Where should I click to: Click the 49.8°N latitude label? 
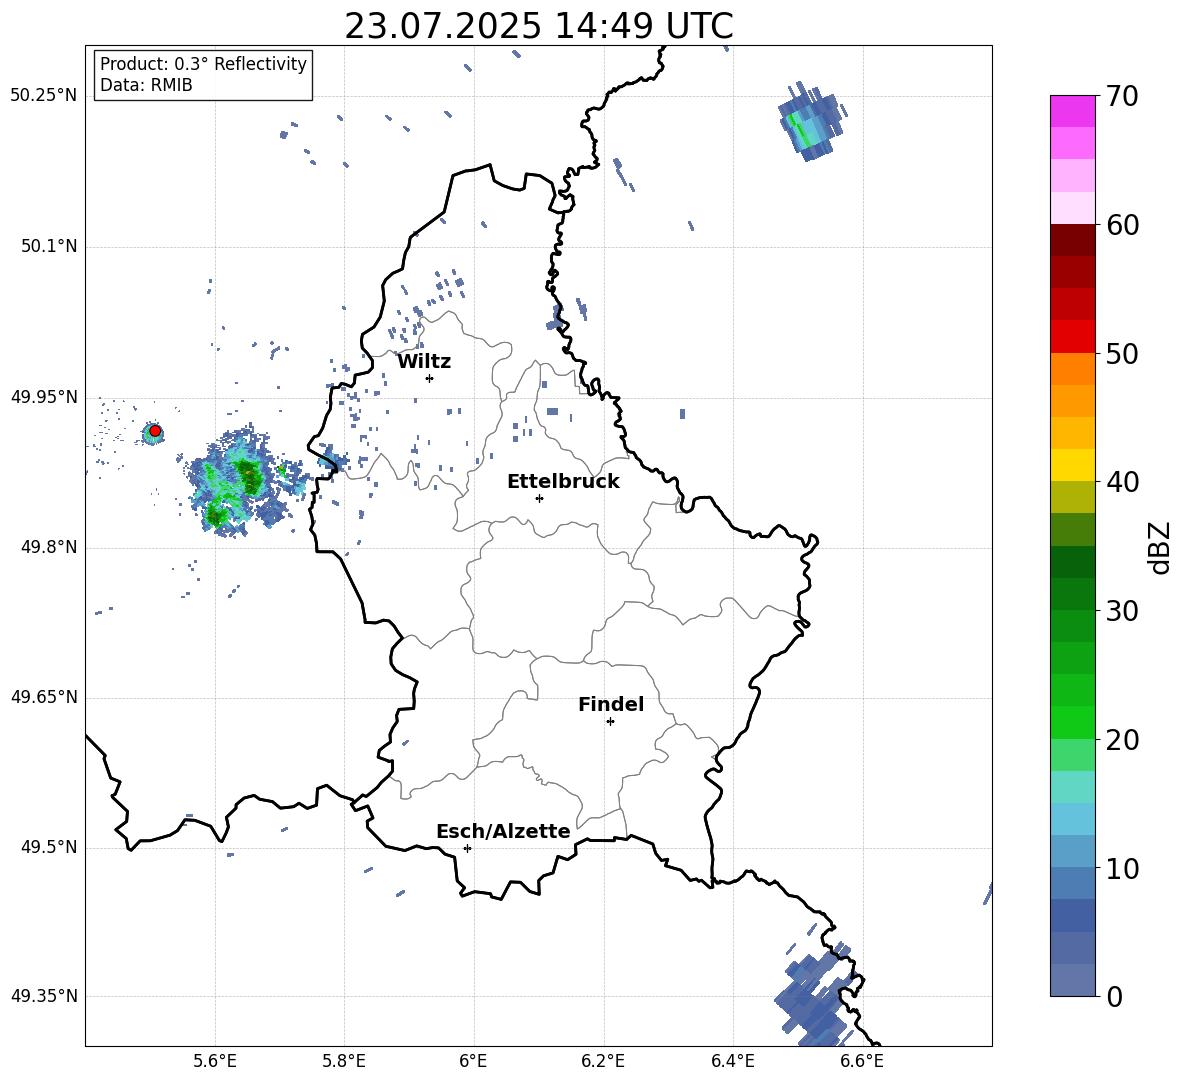pos(48,547)
